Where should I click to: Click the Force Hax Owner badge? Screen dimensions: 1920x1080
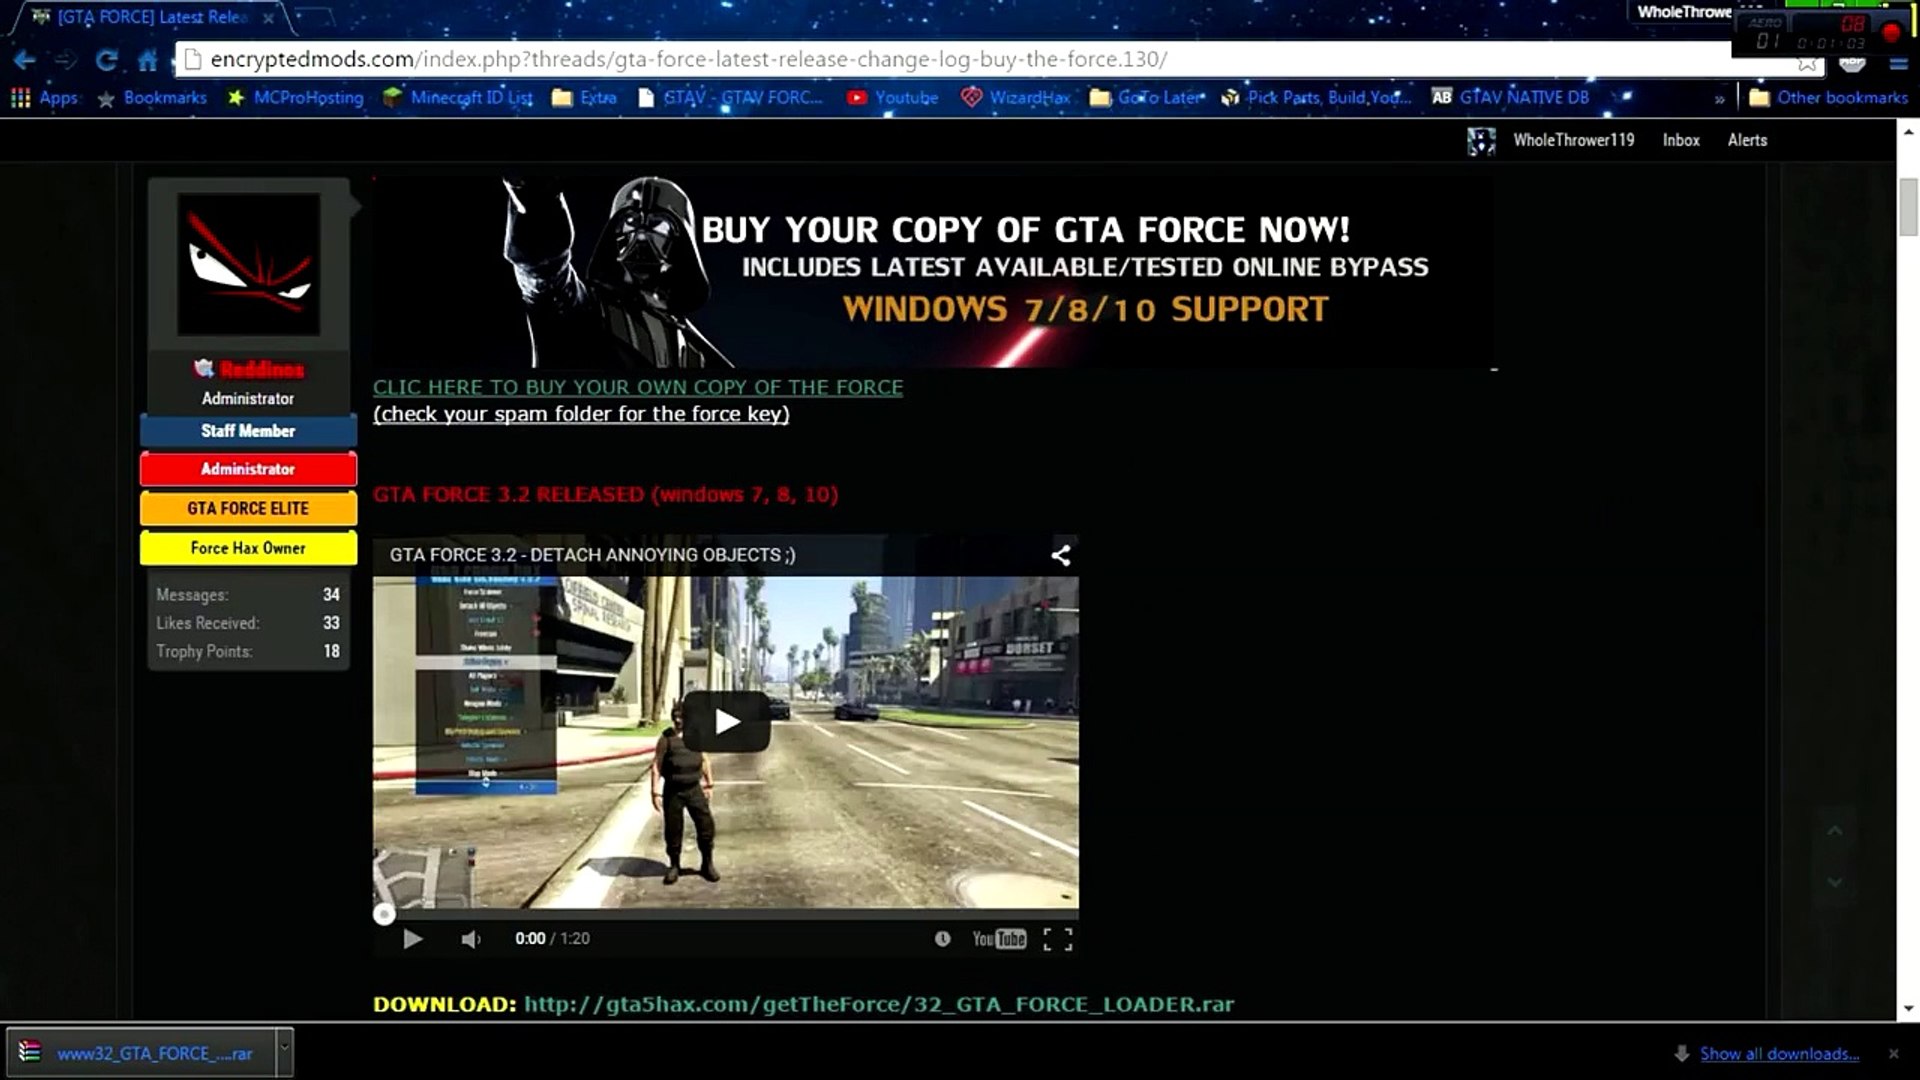pyautogui.click(x=248, y=548)
